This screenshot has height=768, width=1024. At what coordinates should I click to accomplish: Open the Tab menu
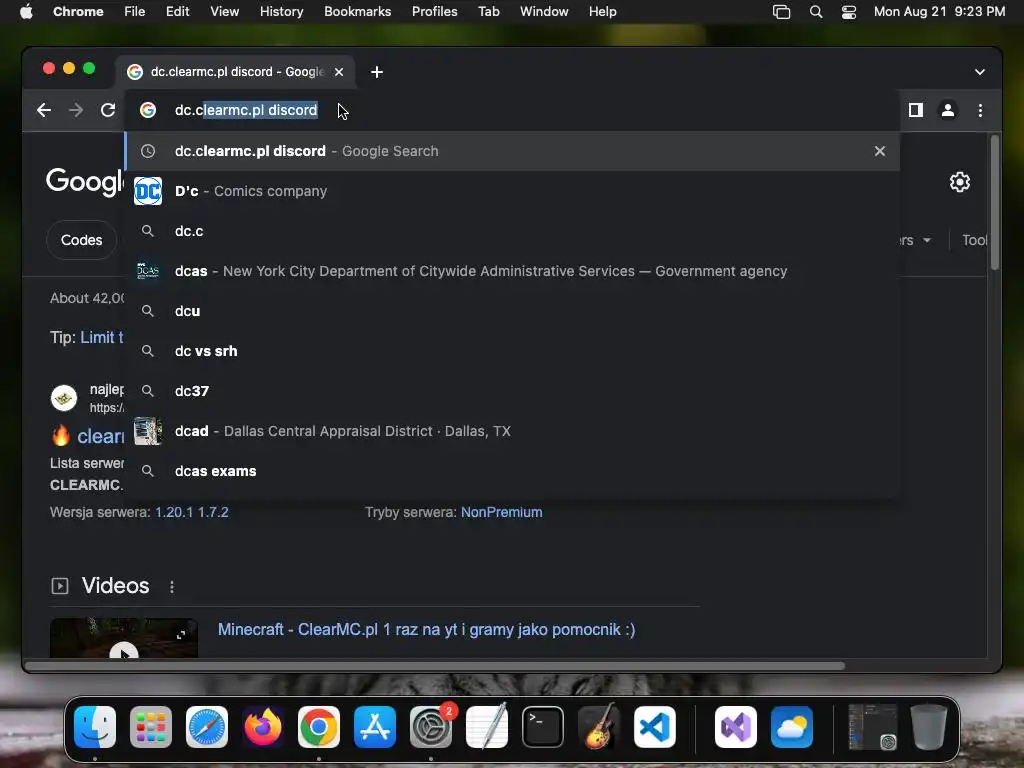pyautogui.click(x=488, y=12)
